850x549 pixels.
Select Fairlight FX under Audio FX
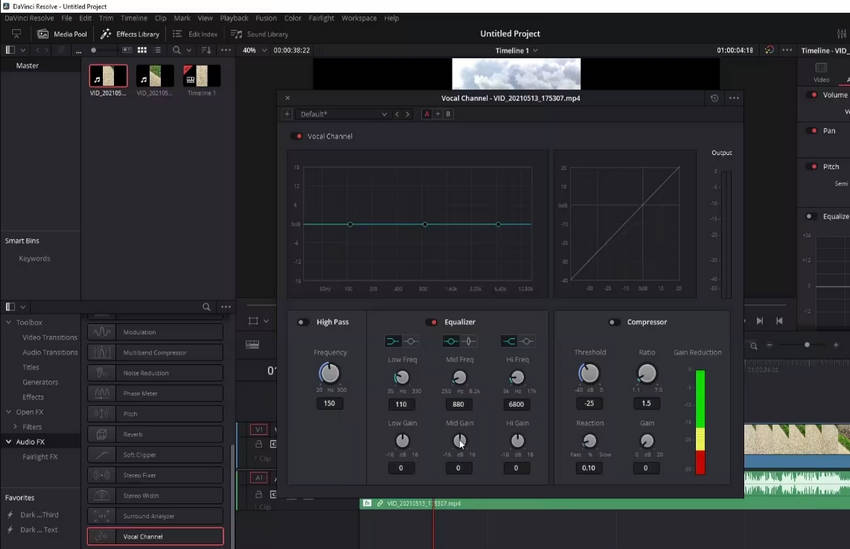coord(40,457)
